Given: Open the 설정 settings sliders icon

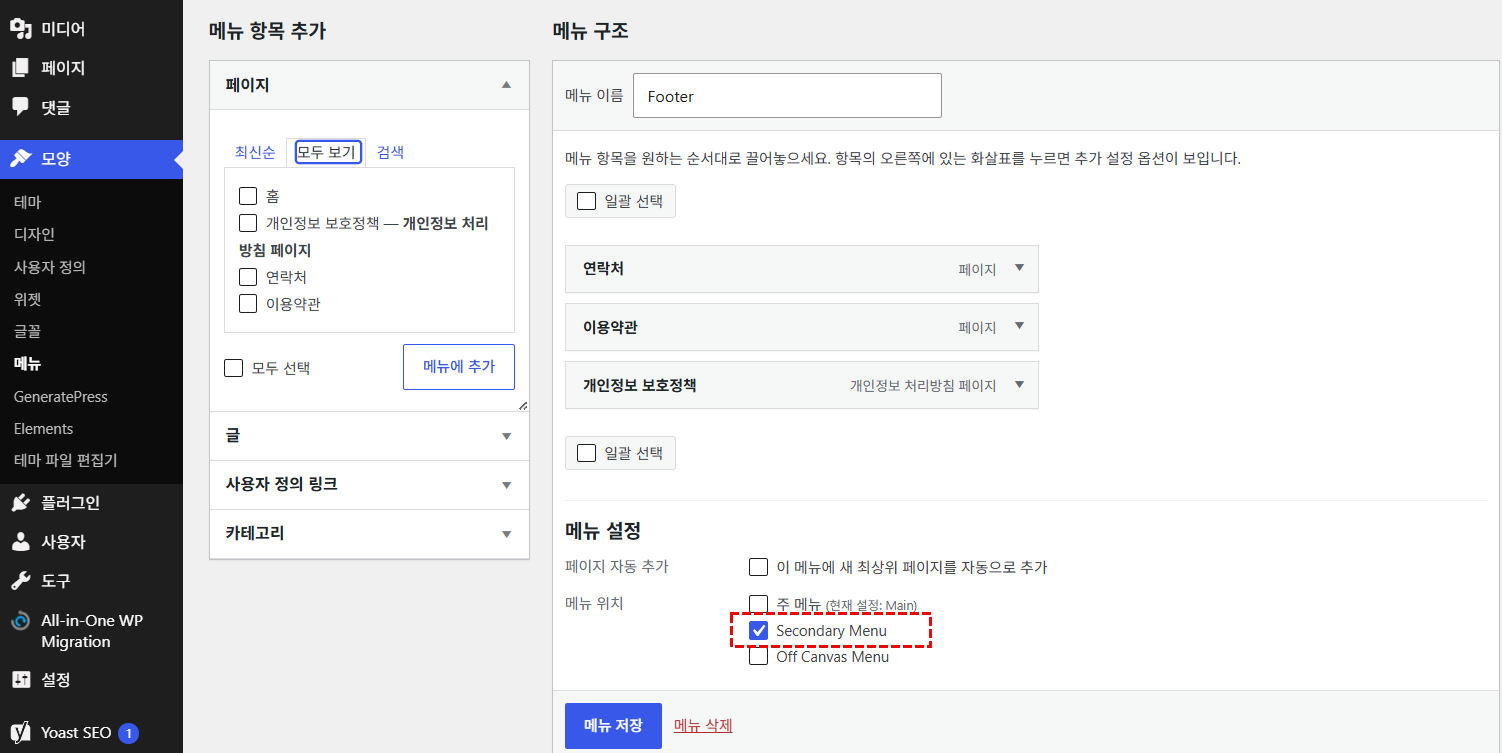Looking at the screenshot, I should [21, 680].
